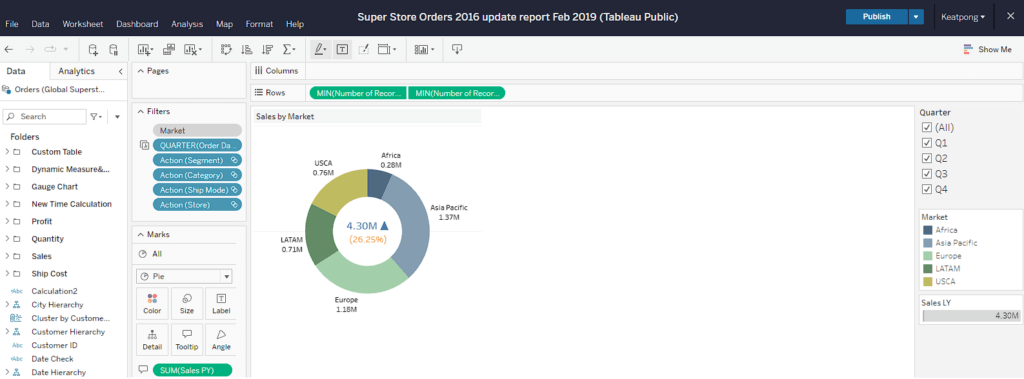The image size is (1024, 379).
Task: Click the Totals sigma icon
Action: tap(288, 50)
